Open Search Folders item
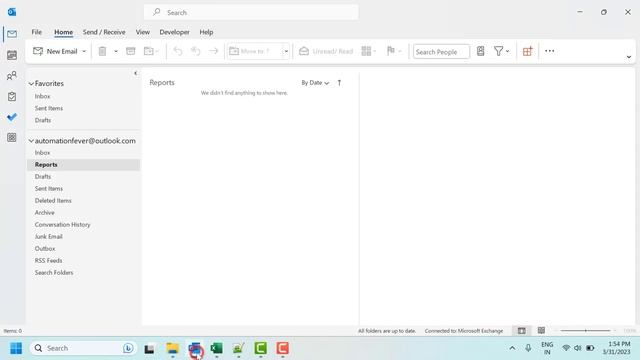This screenshot has height=360, width=640. point(54,273)
